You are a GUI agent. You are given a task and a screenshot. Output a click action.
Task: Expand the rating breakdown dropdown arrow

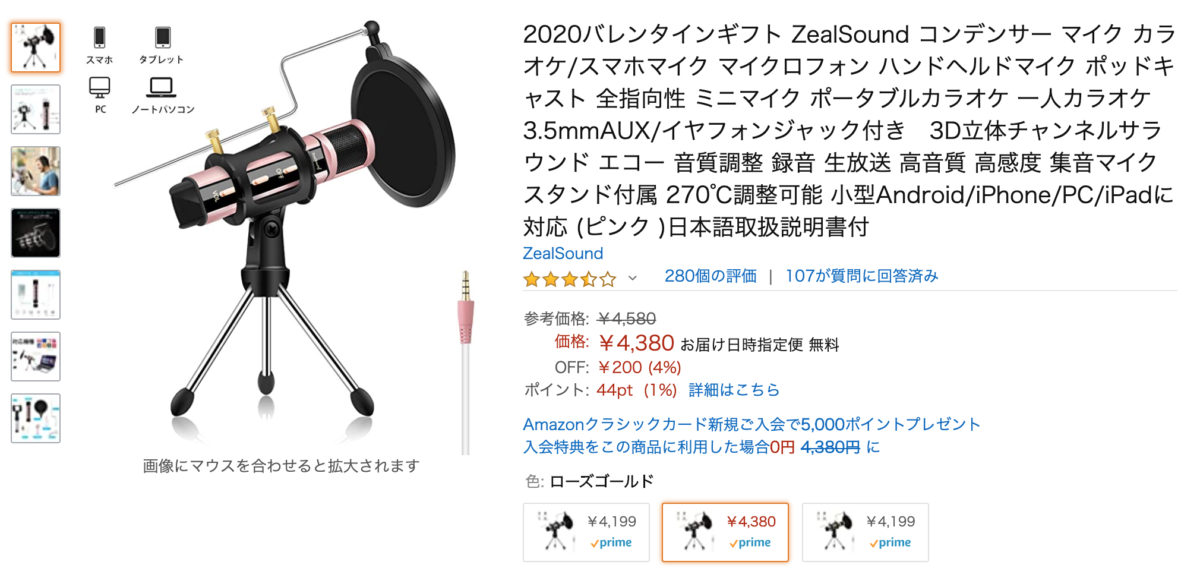click(632, 278)
